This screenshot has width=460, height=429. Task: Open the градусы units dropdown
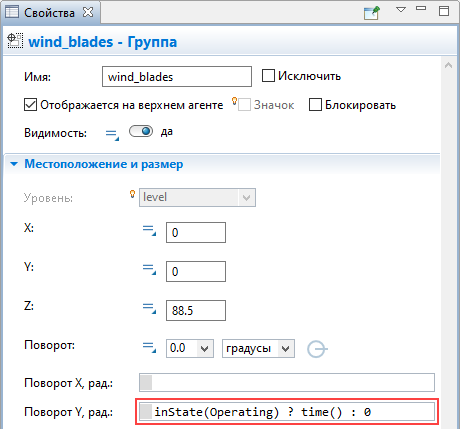285,349
